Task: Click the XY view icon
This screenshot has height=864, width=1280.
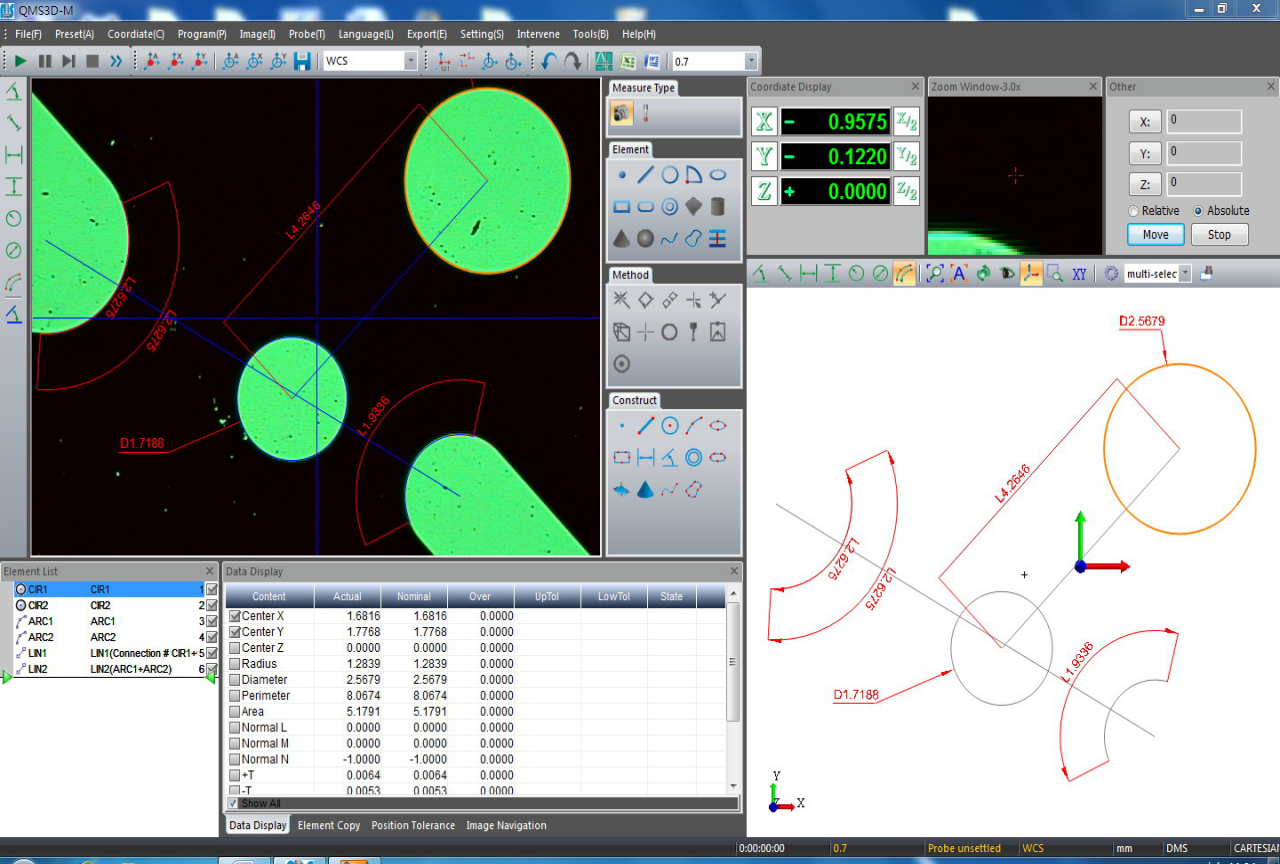Action: [1080, 274]
